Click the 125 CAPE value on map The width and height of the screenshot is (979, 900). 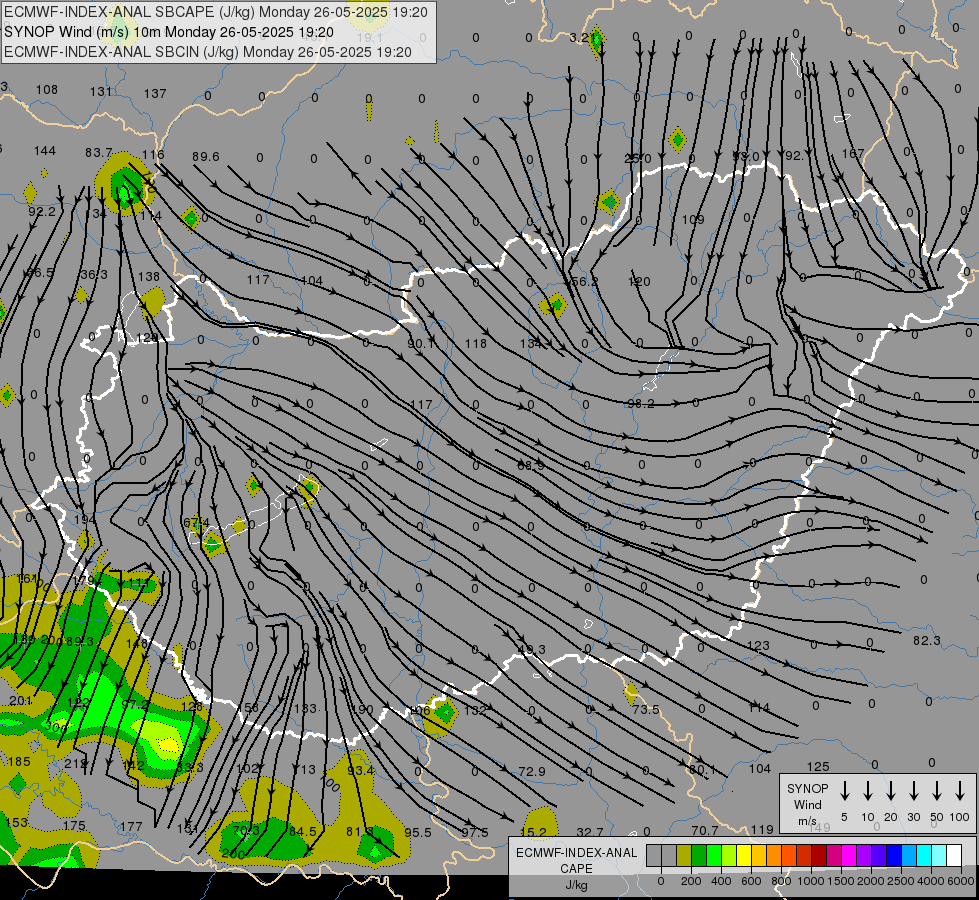click(818, 766)
